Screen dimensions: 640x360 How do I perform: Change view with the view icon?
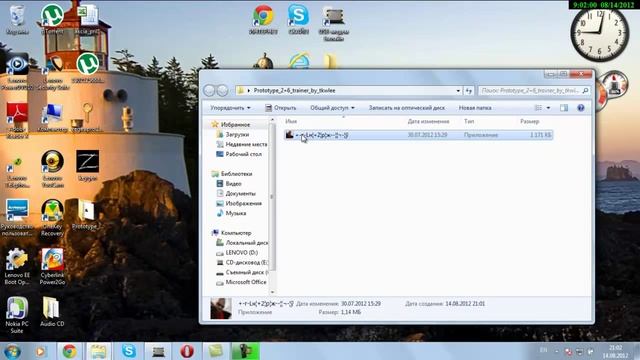pos(538,108)
